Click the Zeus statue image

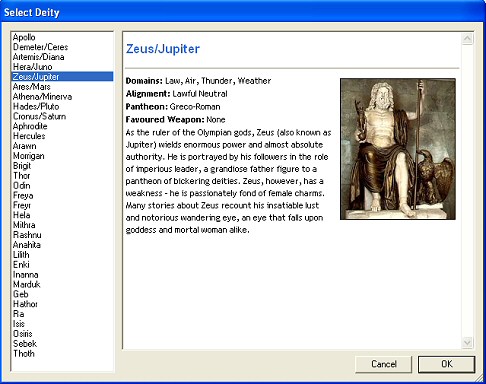pos(398,149)
